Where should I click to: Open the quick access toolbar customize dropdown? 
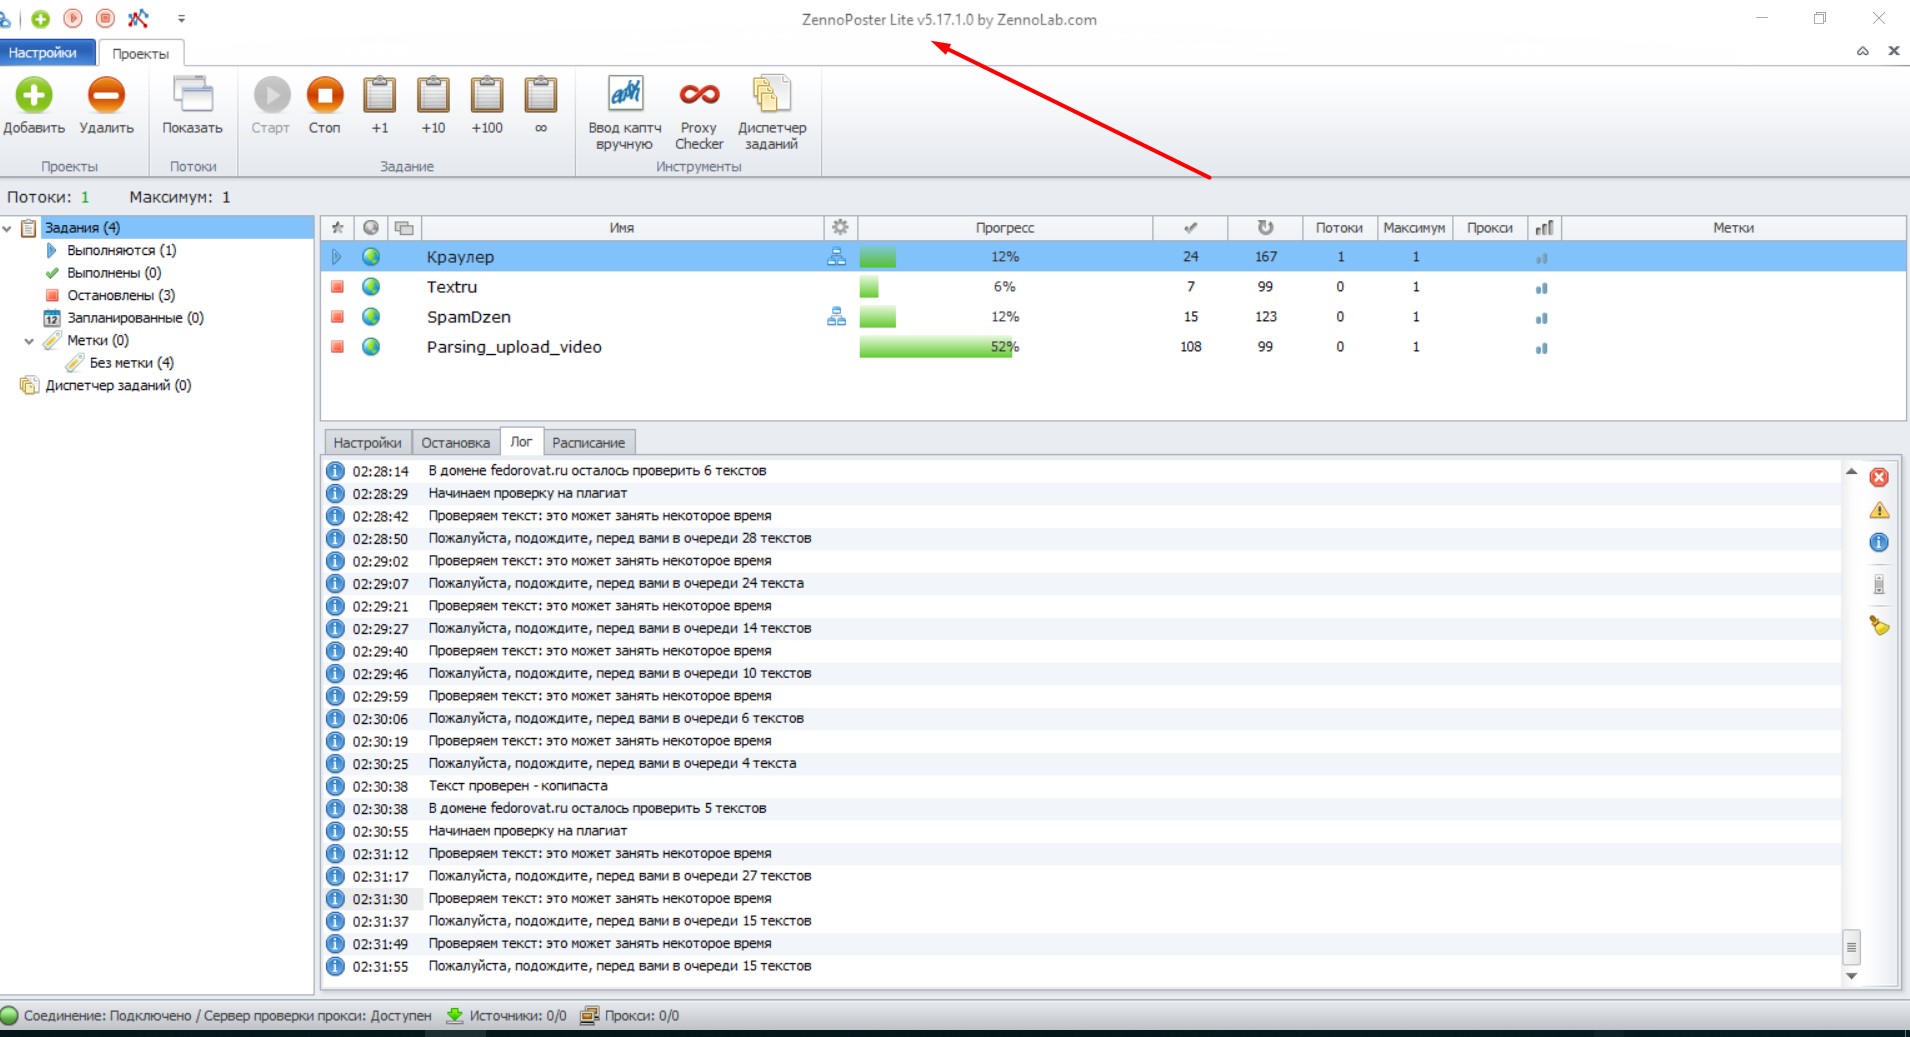[x=181, y=18]
